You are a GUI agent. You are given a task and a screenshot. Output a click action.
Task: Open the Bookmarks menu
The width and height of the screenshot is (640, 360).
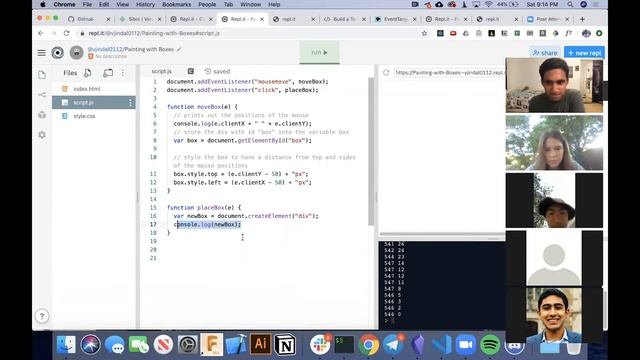(176, 4)
